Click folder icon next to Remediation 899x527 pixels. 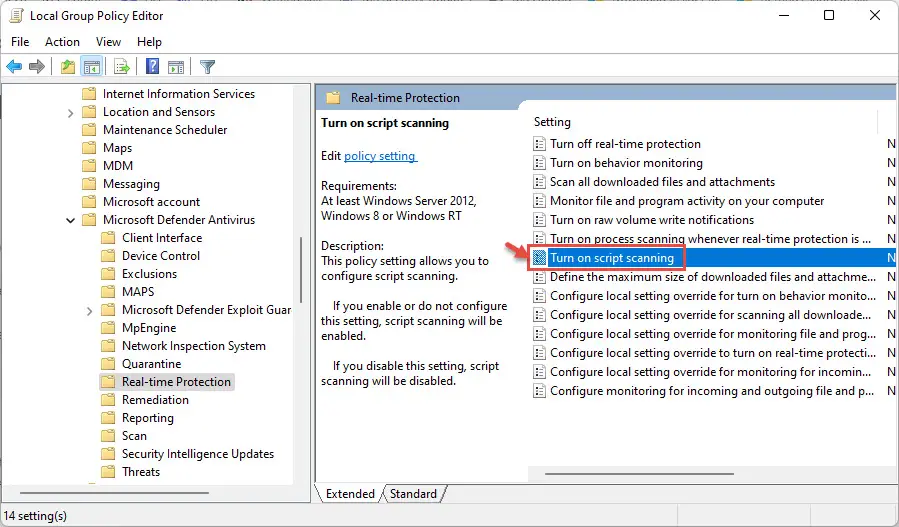coord(108,400)
